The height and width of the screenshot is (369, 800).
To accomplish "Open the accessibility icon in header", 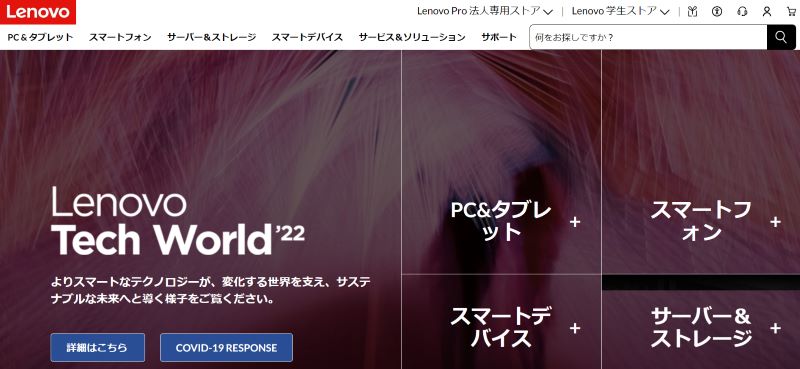I will (x=717, y=11).
